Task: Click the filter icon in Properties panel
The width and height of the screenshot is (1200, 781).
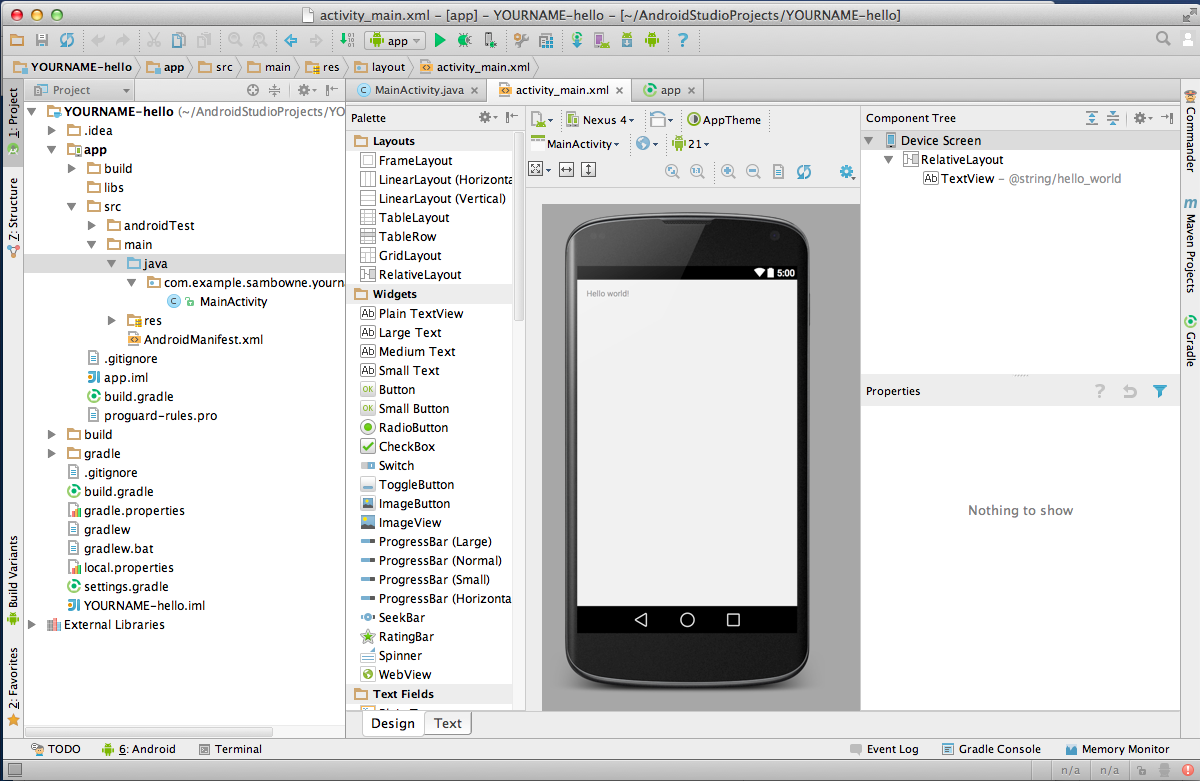Action: 1160,391
